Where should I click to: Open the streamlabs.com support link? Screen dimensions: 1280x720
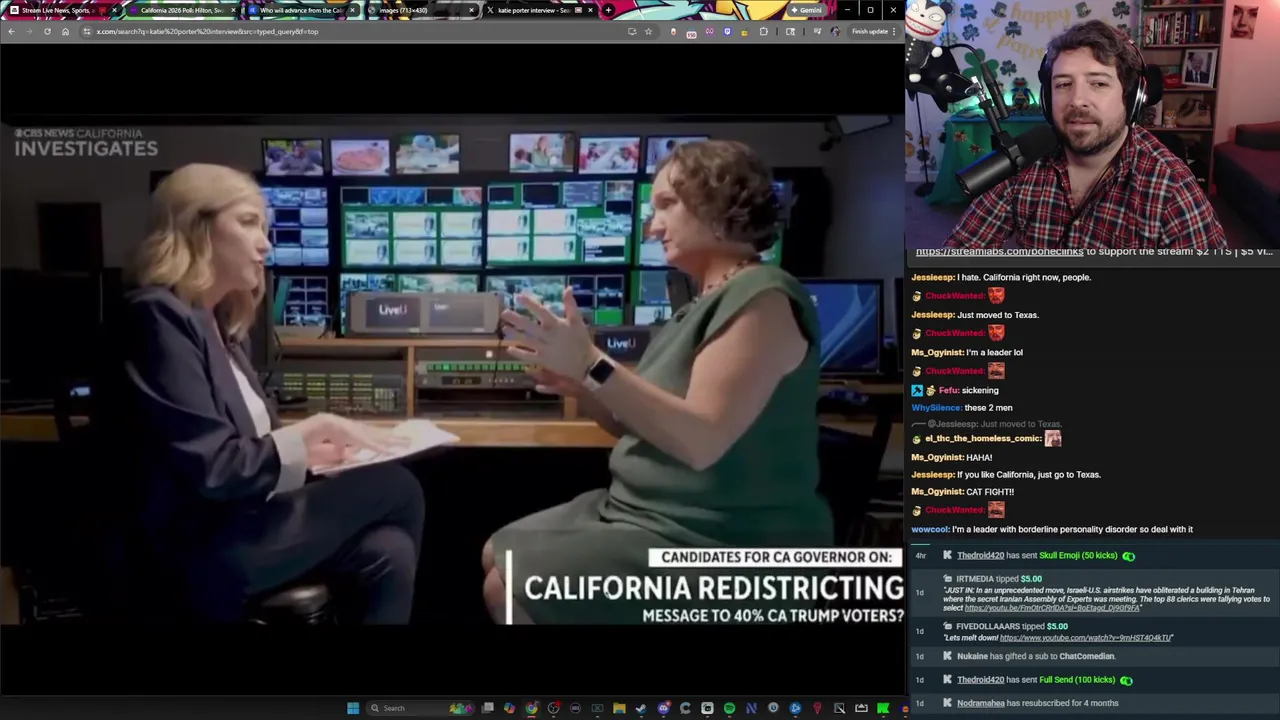coord(999,252)
